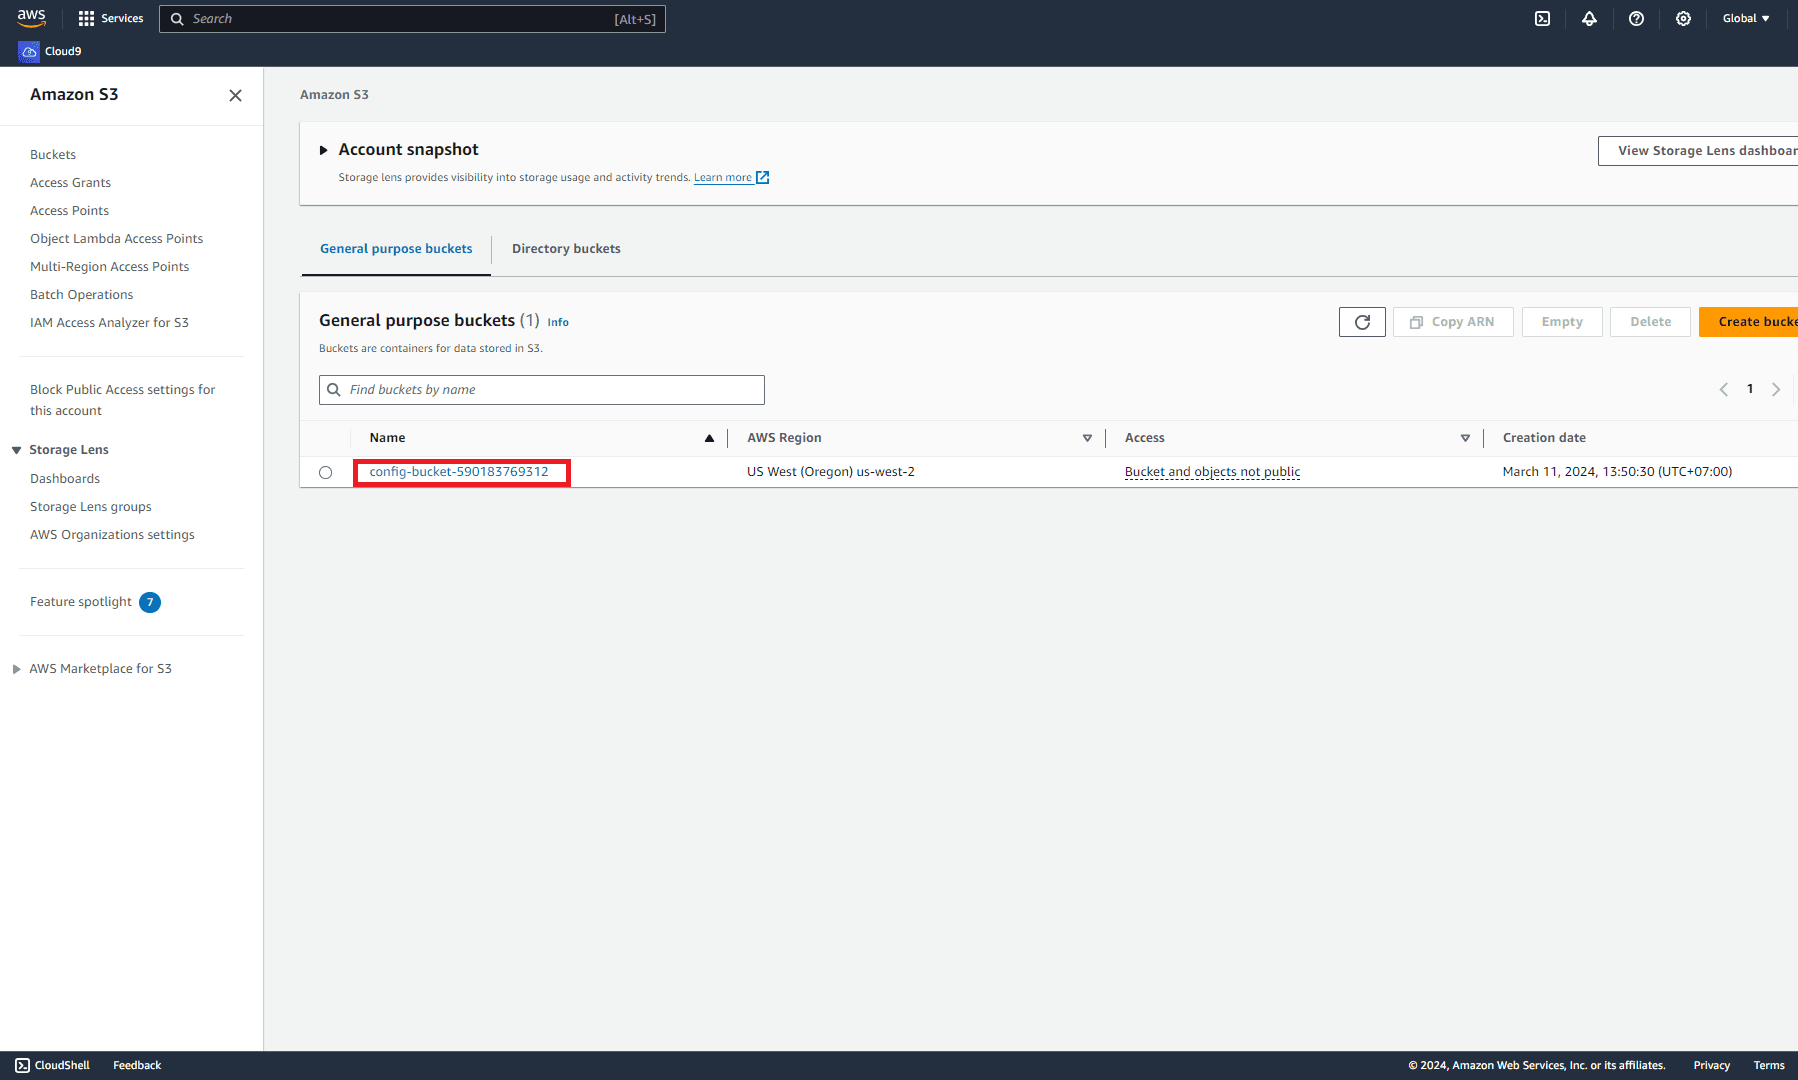
Task: Open Buckets in the sidebar
Action: 53,155
